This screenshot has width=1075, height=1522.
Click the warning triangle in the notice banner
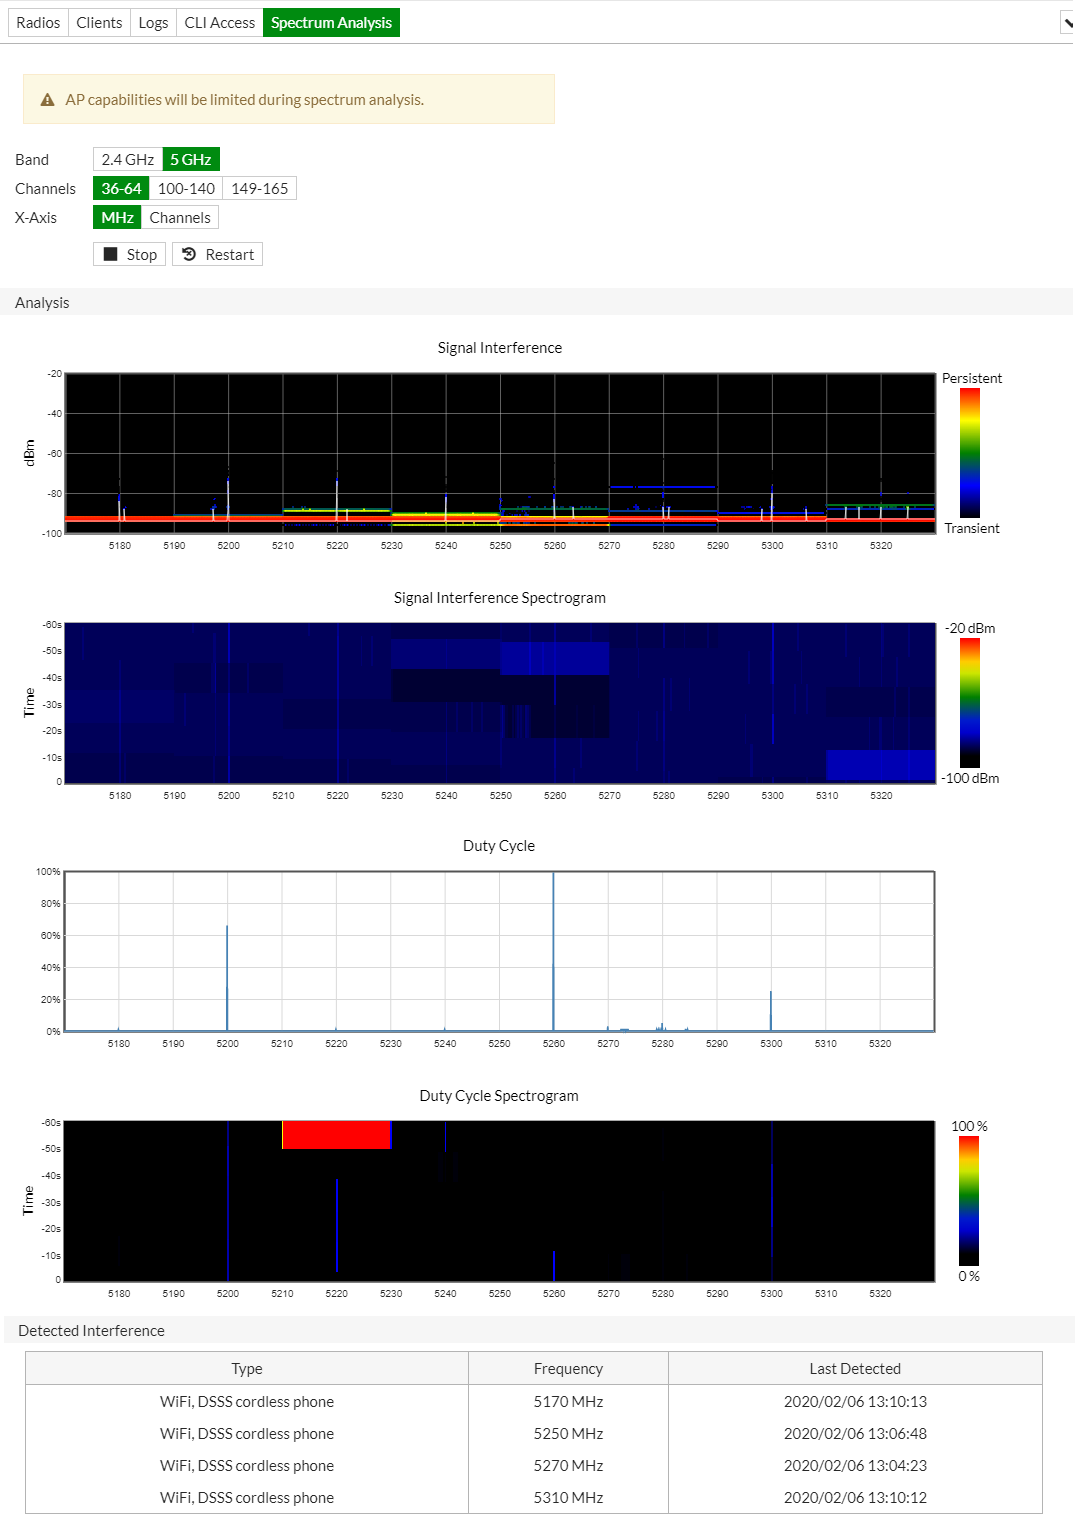tap(46, 99)
